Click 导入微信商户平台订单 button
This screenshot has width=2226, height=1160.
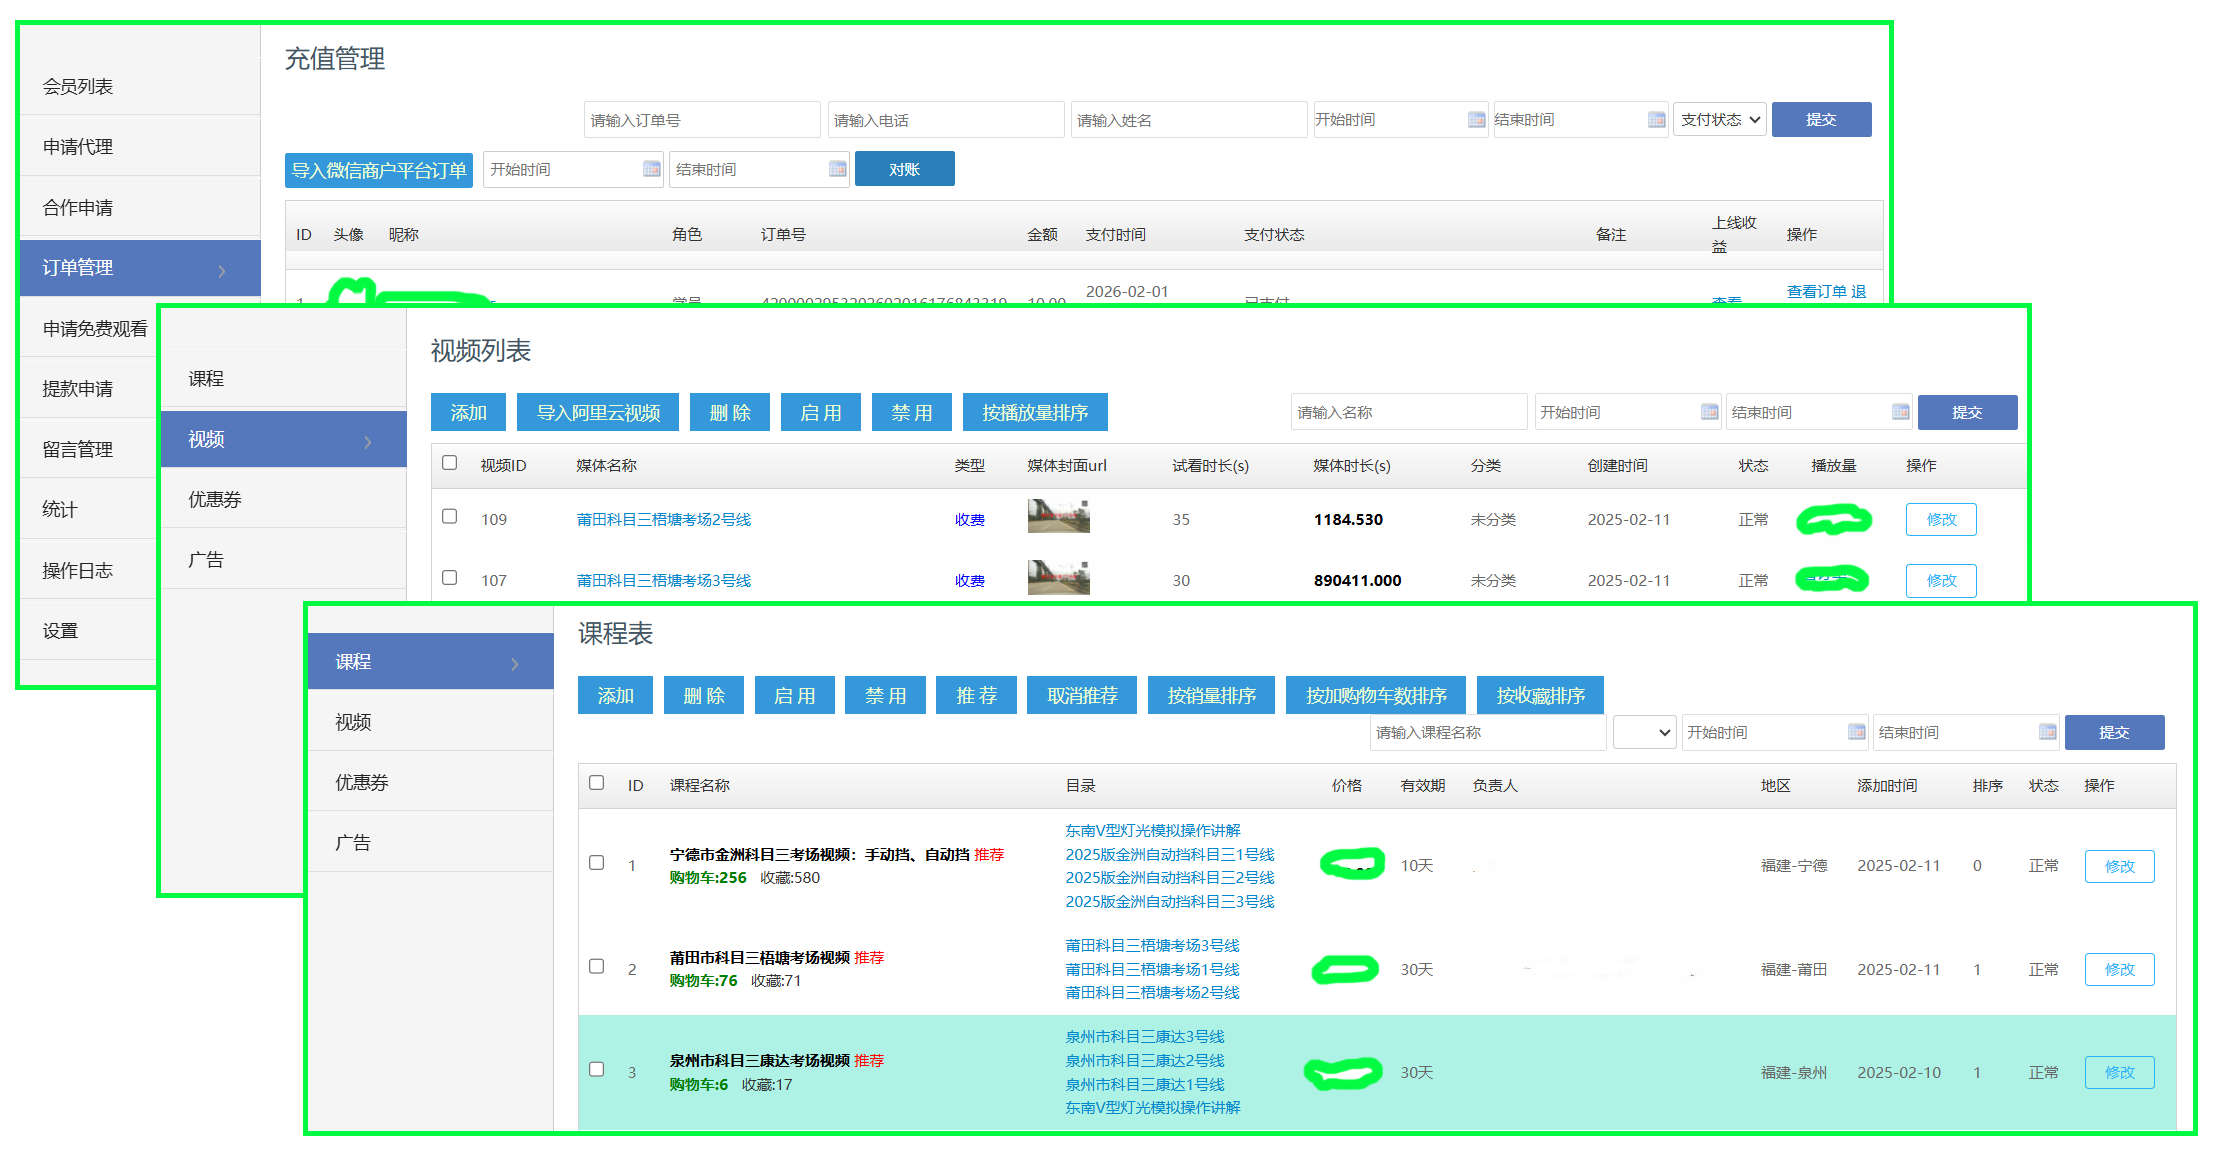click(x=379, y=170)
